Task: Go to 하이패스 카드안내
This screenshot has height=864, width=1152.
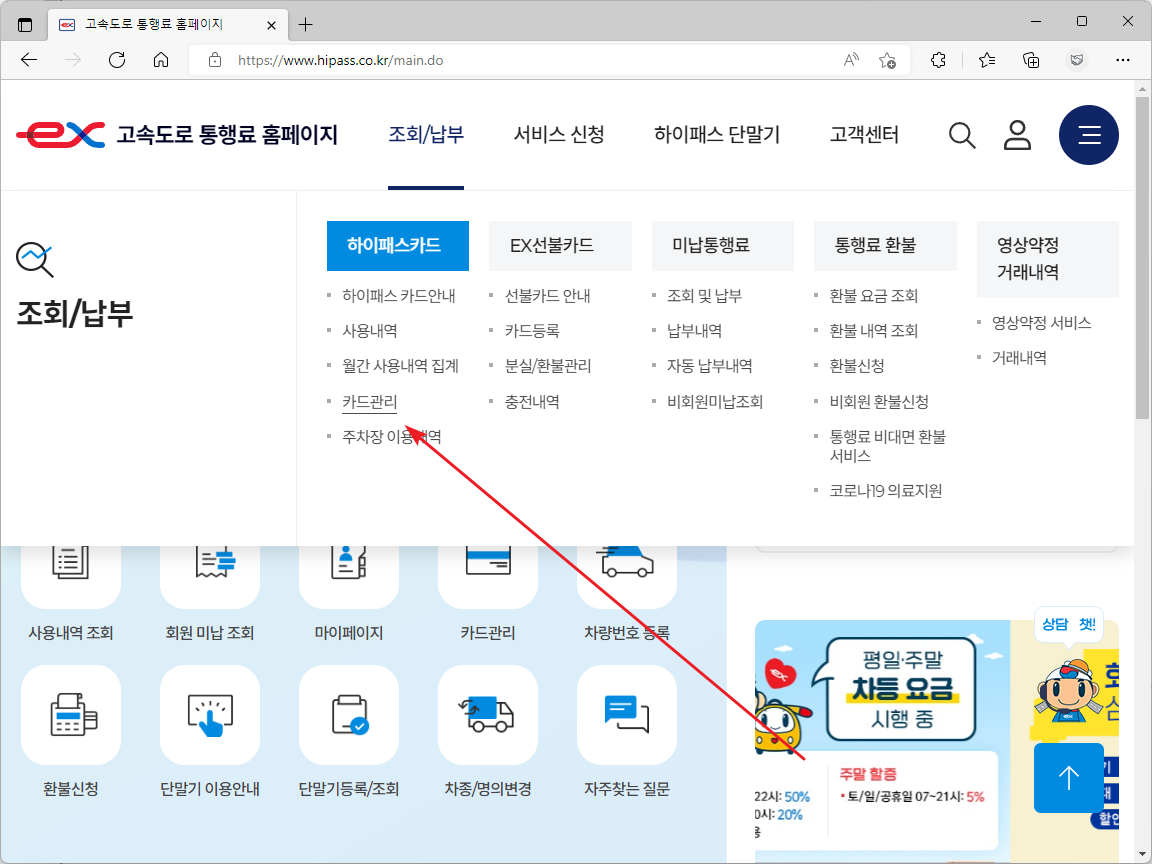Action: (399, 296)
